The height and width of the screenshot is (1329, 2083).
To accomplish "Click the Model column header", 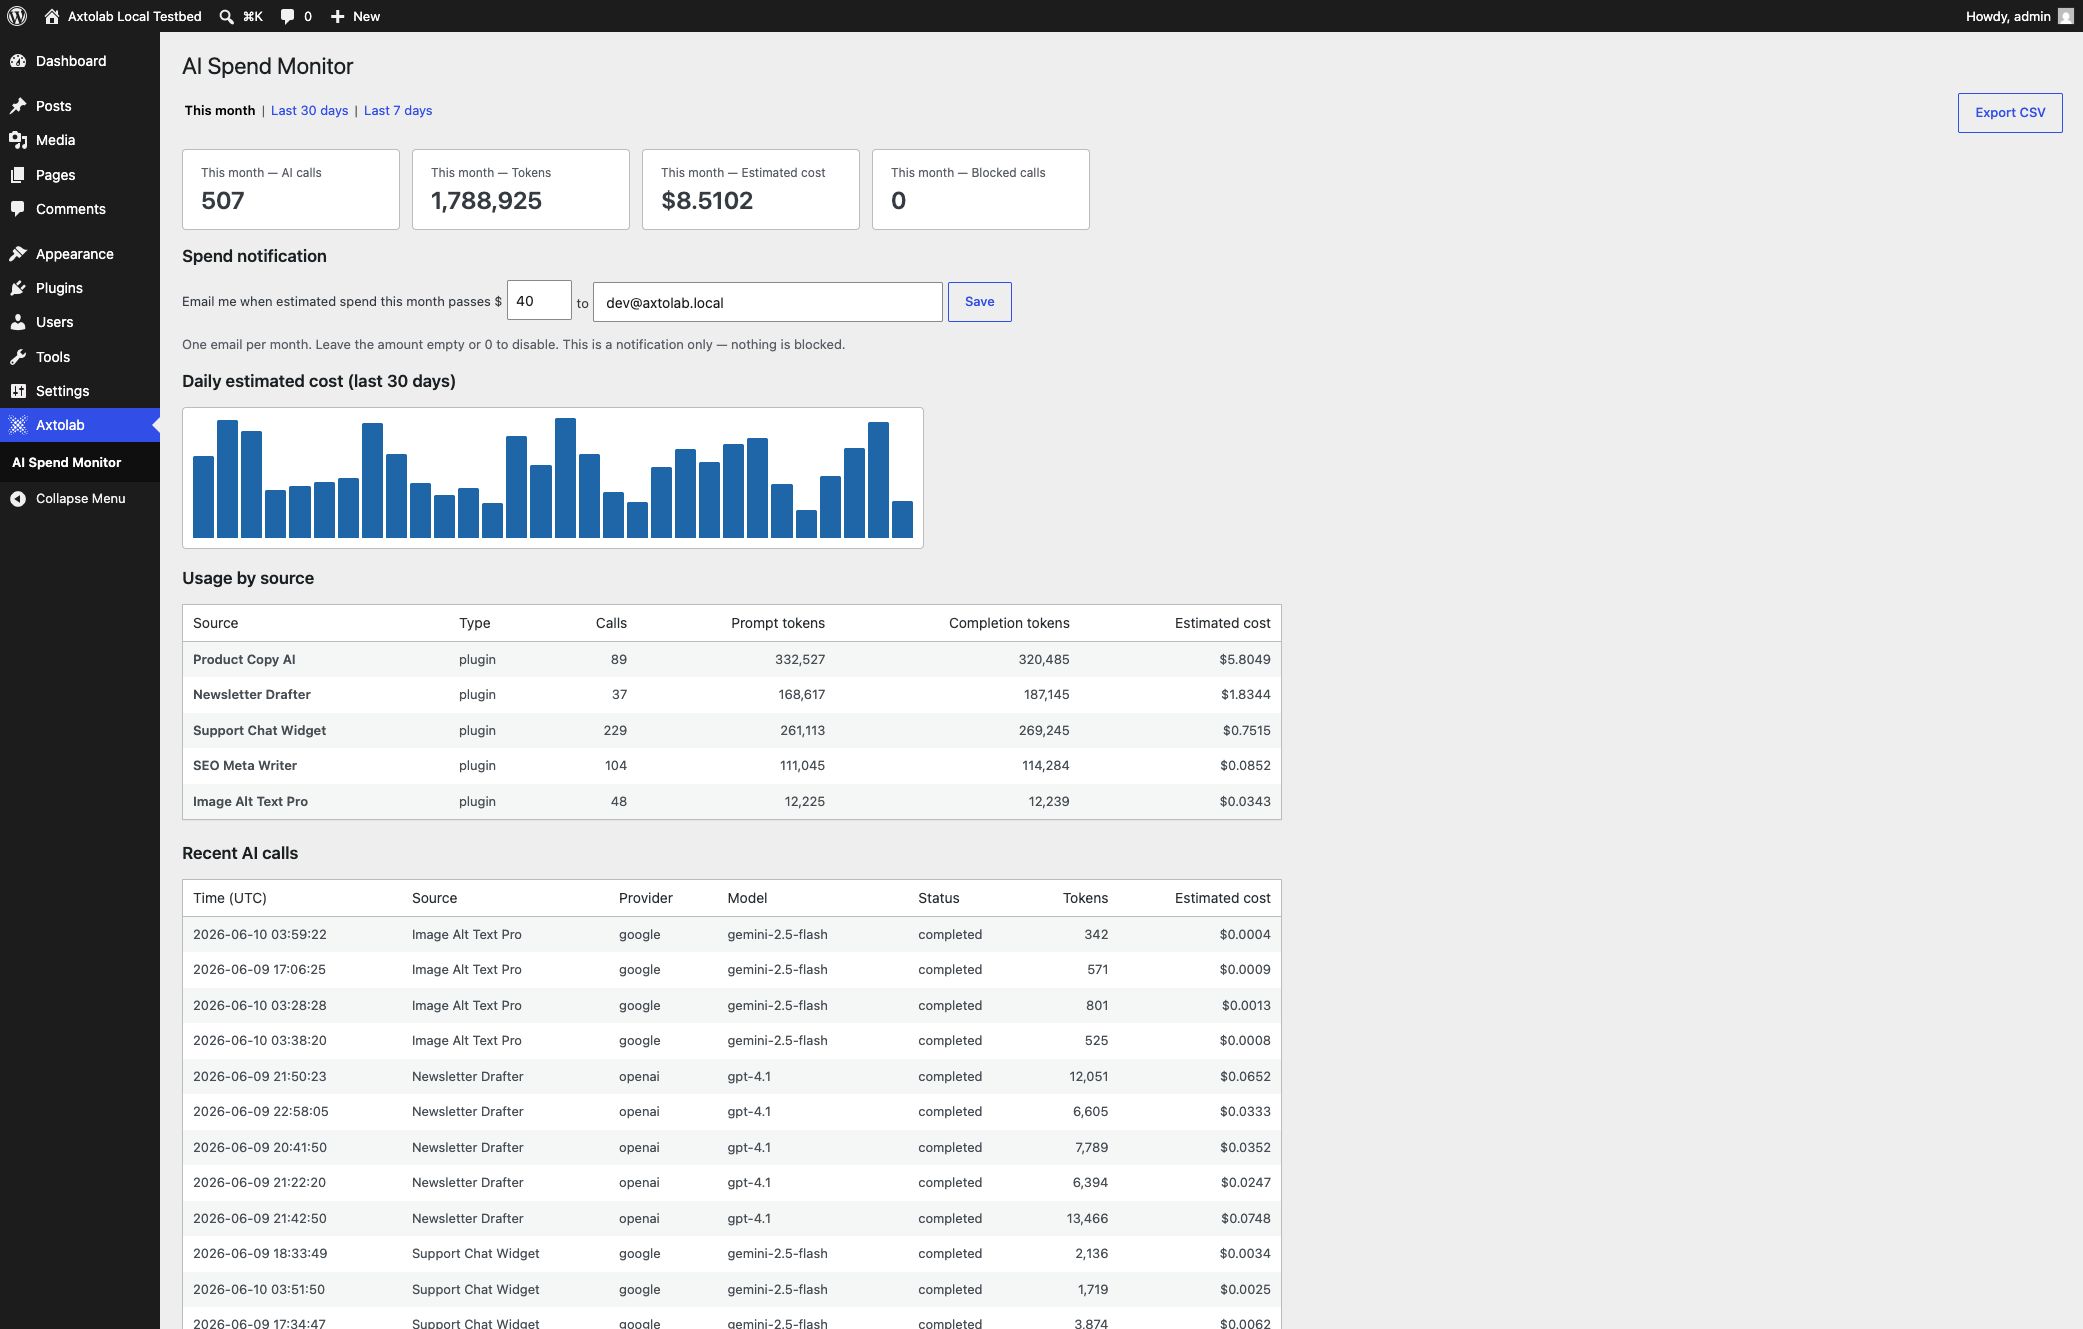I will 747,898.
